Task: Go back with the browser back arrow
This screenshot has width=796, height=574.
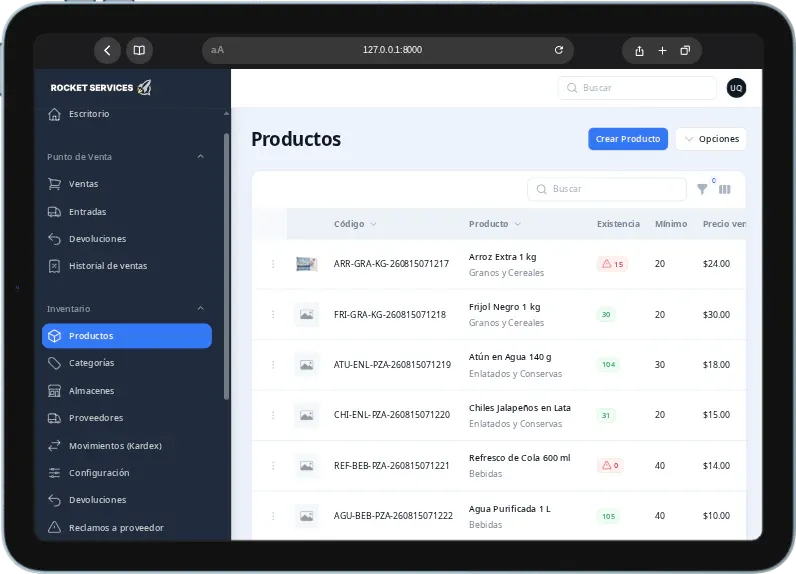Action: [107, 50]
